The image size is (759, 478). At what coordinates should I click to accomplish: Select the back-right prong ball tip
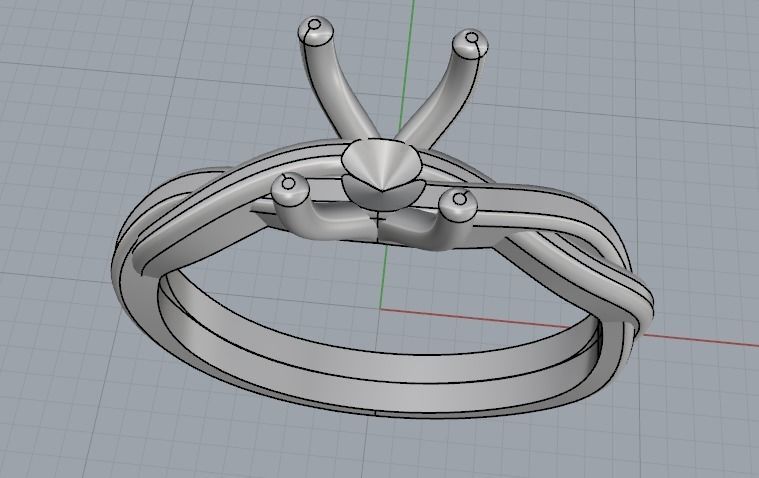[x=470, y=44]
